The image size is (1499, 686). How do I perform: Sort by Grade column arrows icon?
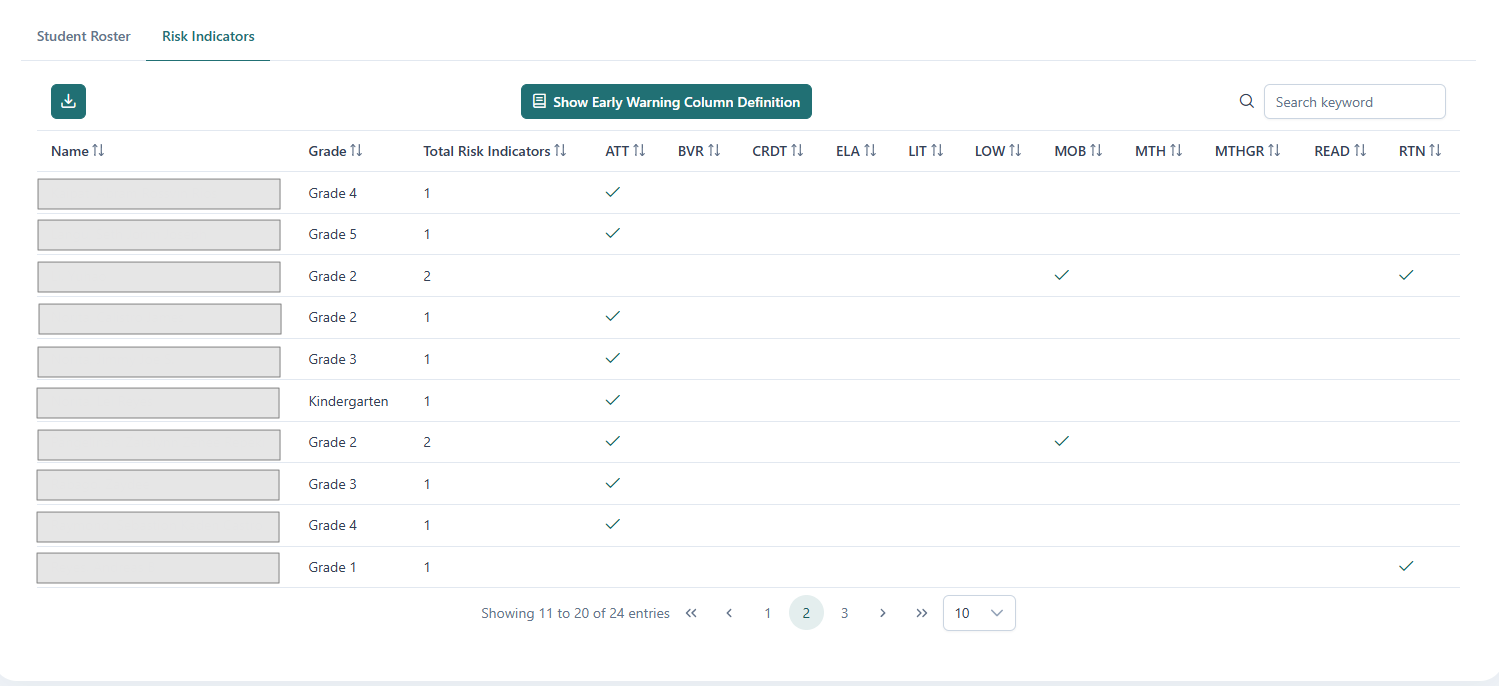tap(356, 151)
